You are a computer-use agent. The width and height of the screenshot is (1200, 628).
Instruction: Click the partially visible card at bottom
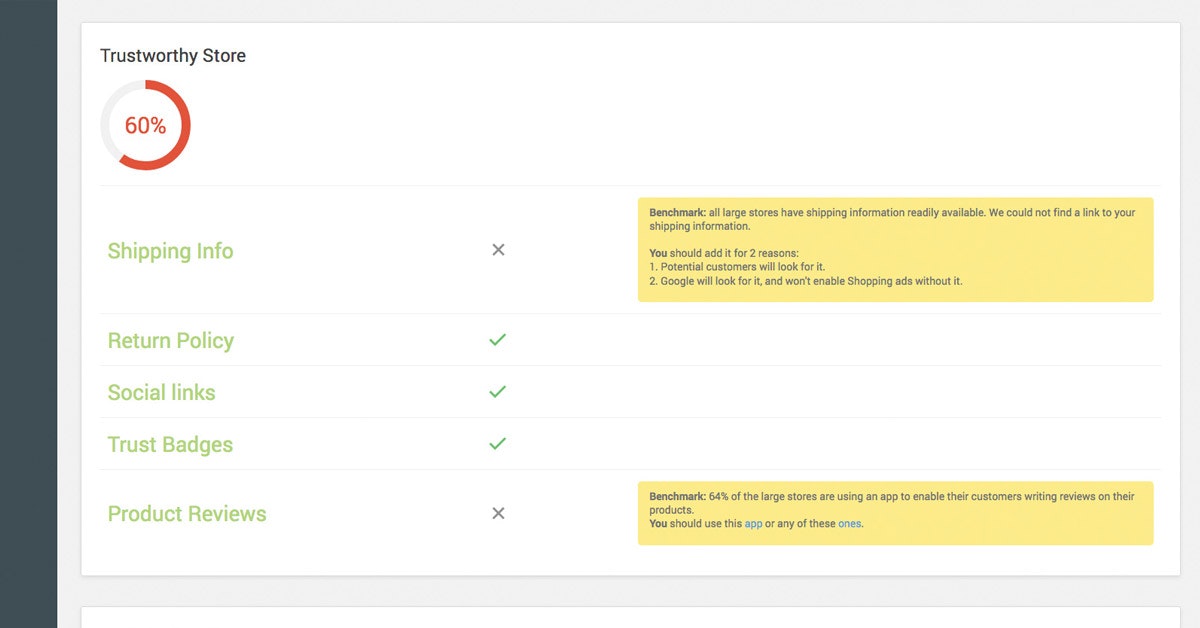click(x=630, y=617)
